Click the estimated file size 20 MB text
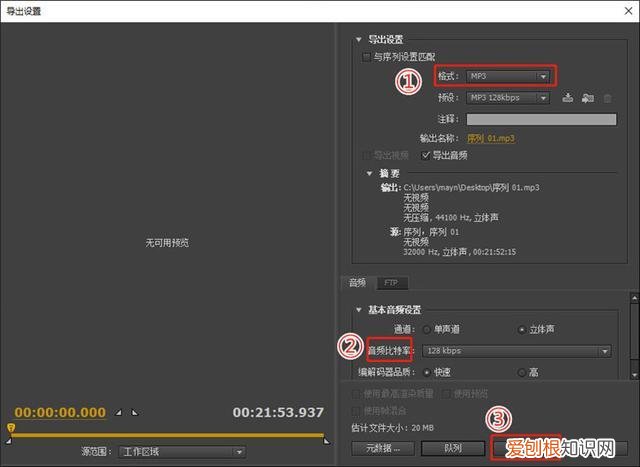The image size is (640, 467). coord(392,428)
